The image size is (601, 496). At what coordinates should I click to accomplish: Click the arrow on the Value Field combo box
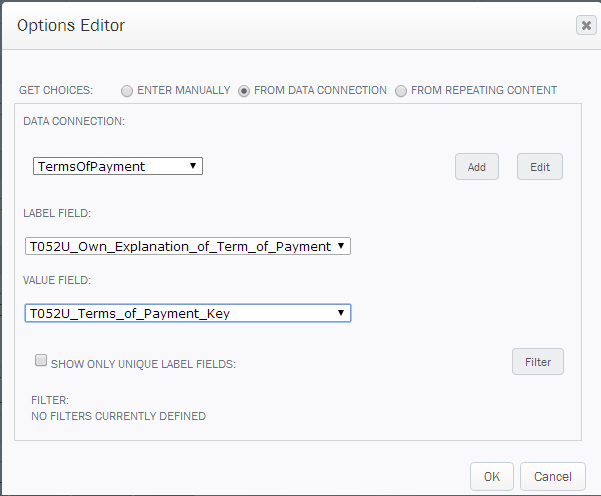(341, 313)
